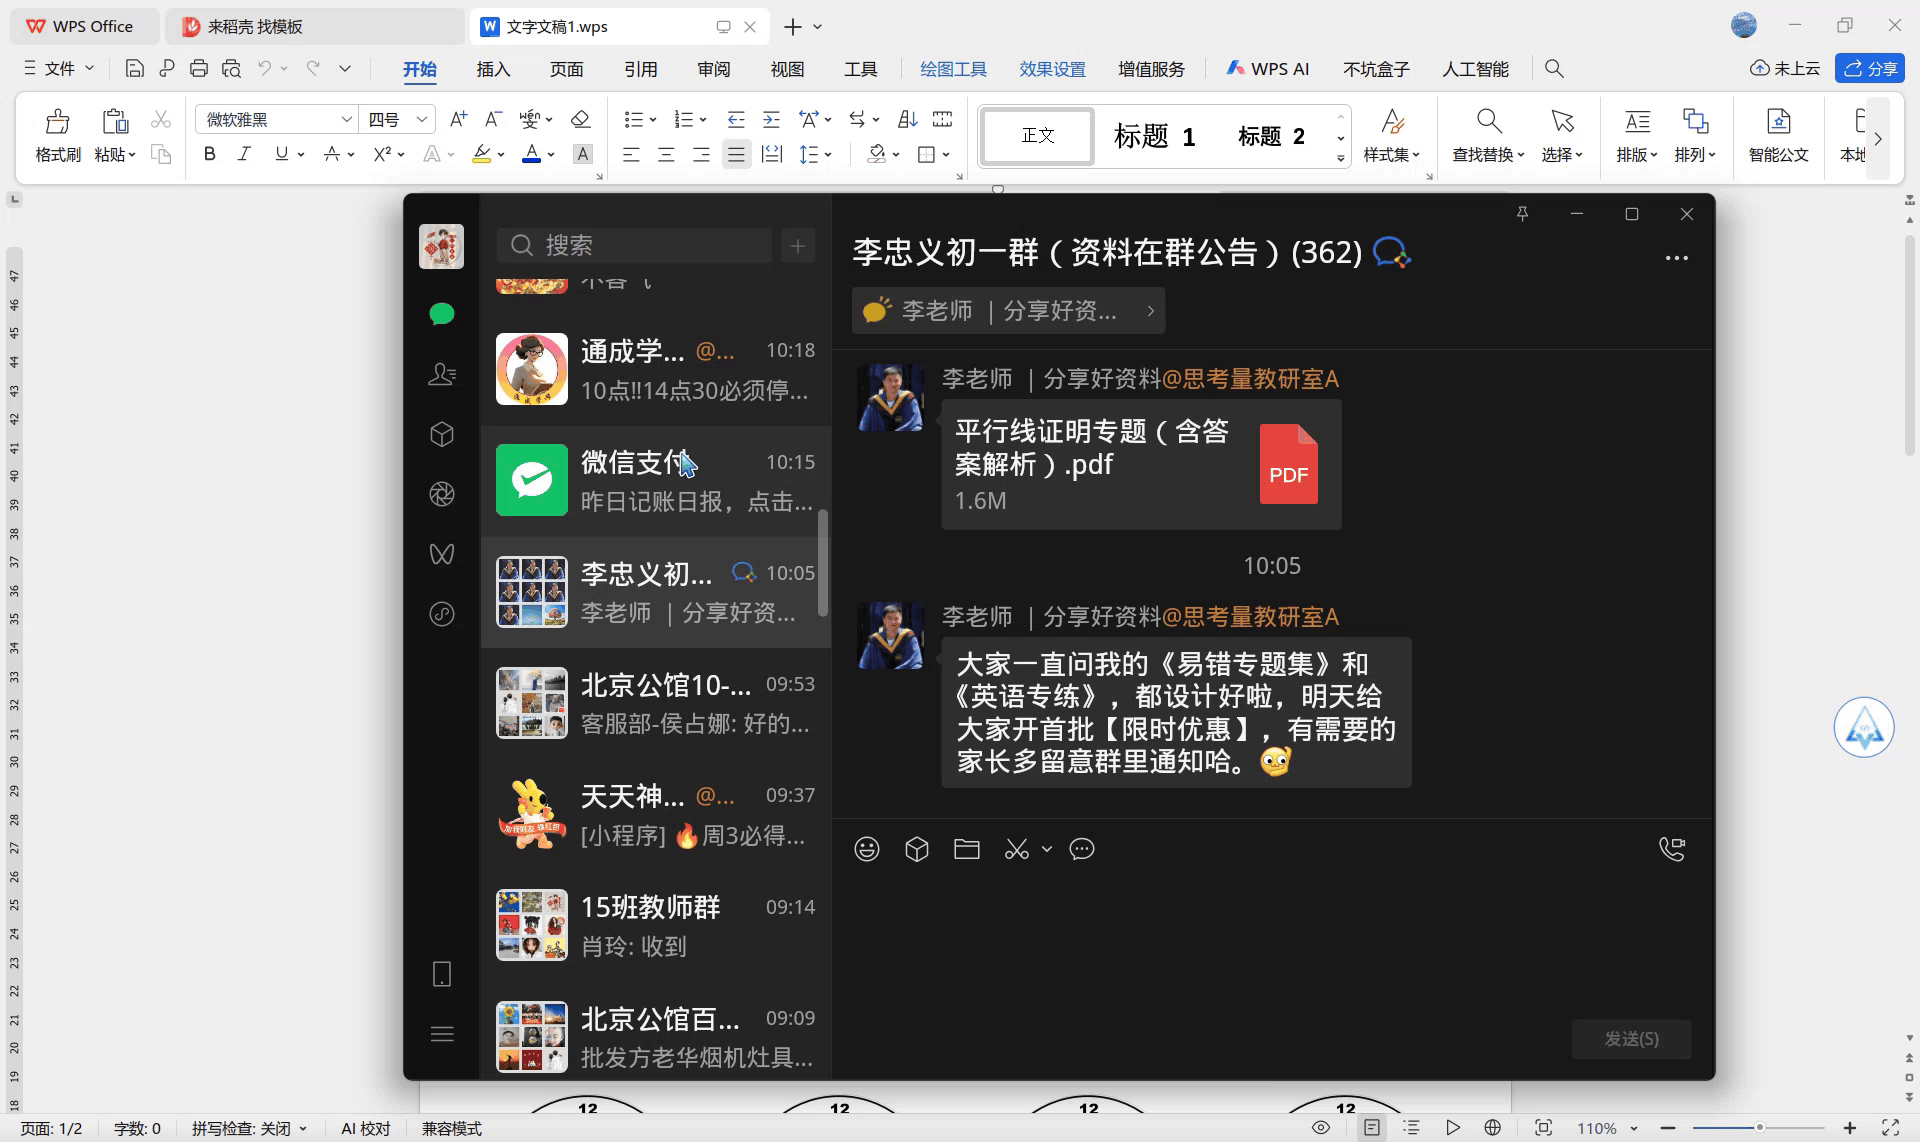
Task: Open WeChat favorites cube sidebar icon
Action: (x=442, y=434)
